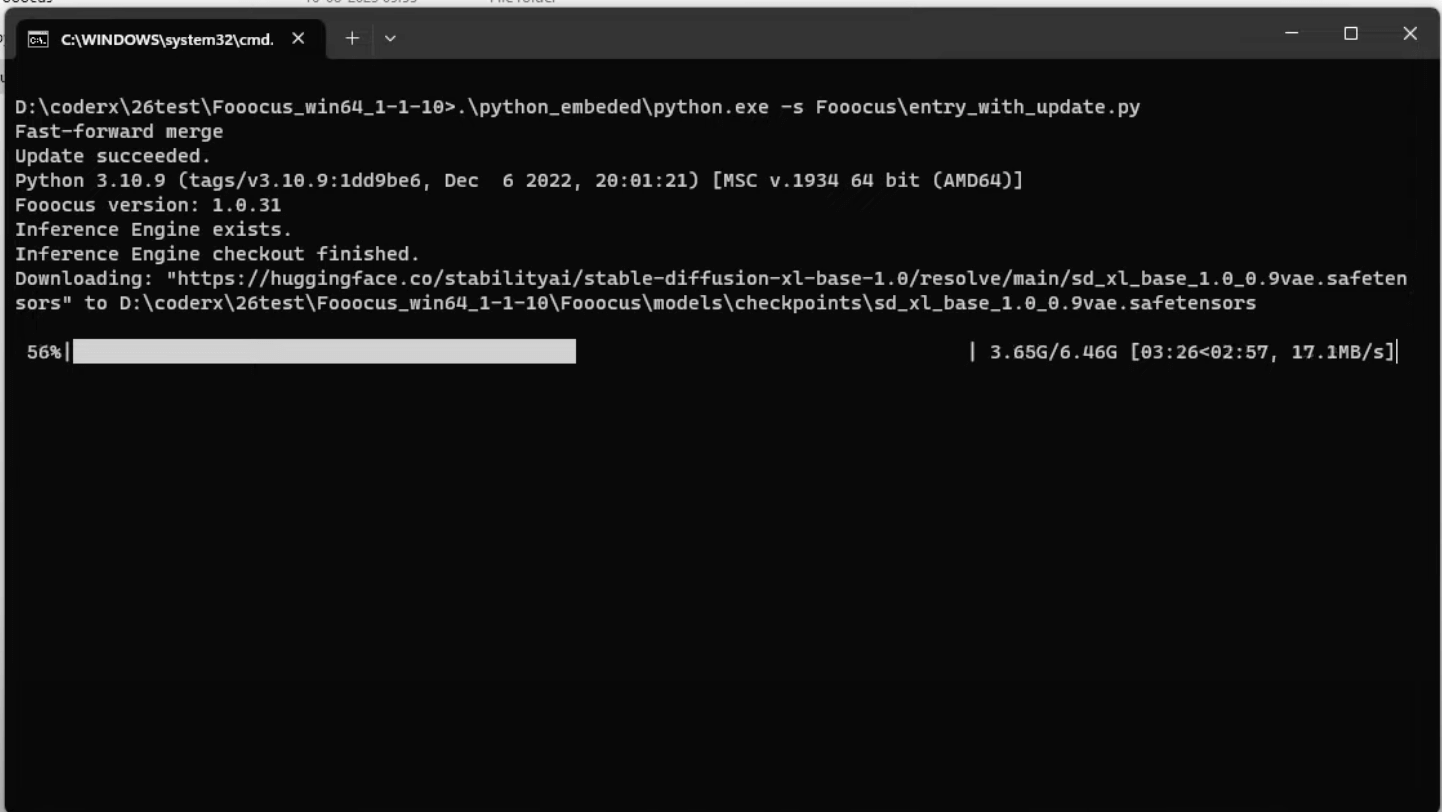The image size is (1442, 812).
Task: Open a new terminal tab
Action: tap(352, 38)
